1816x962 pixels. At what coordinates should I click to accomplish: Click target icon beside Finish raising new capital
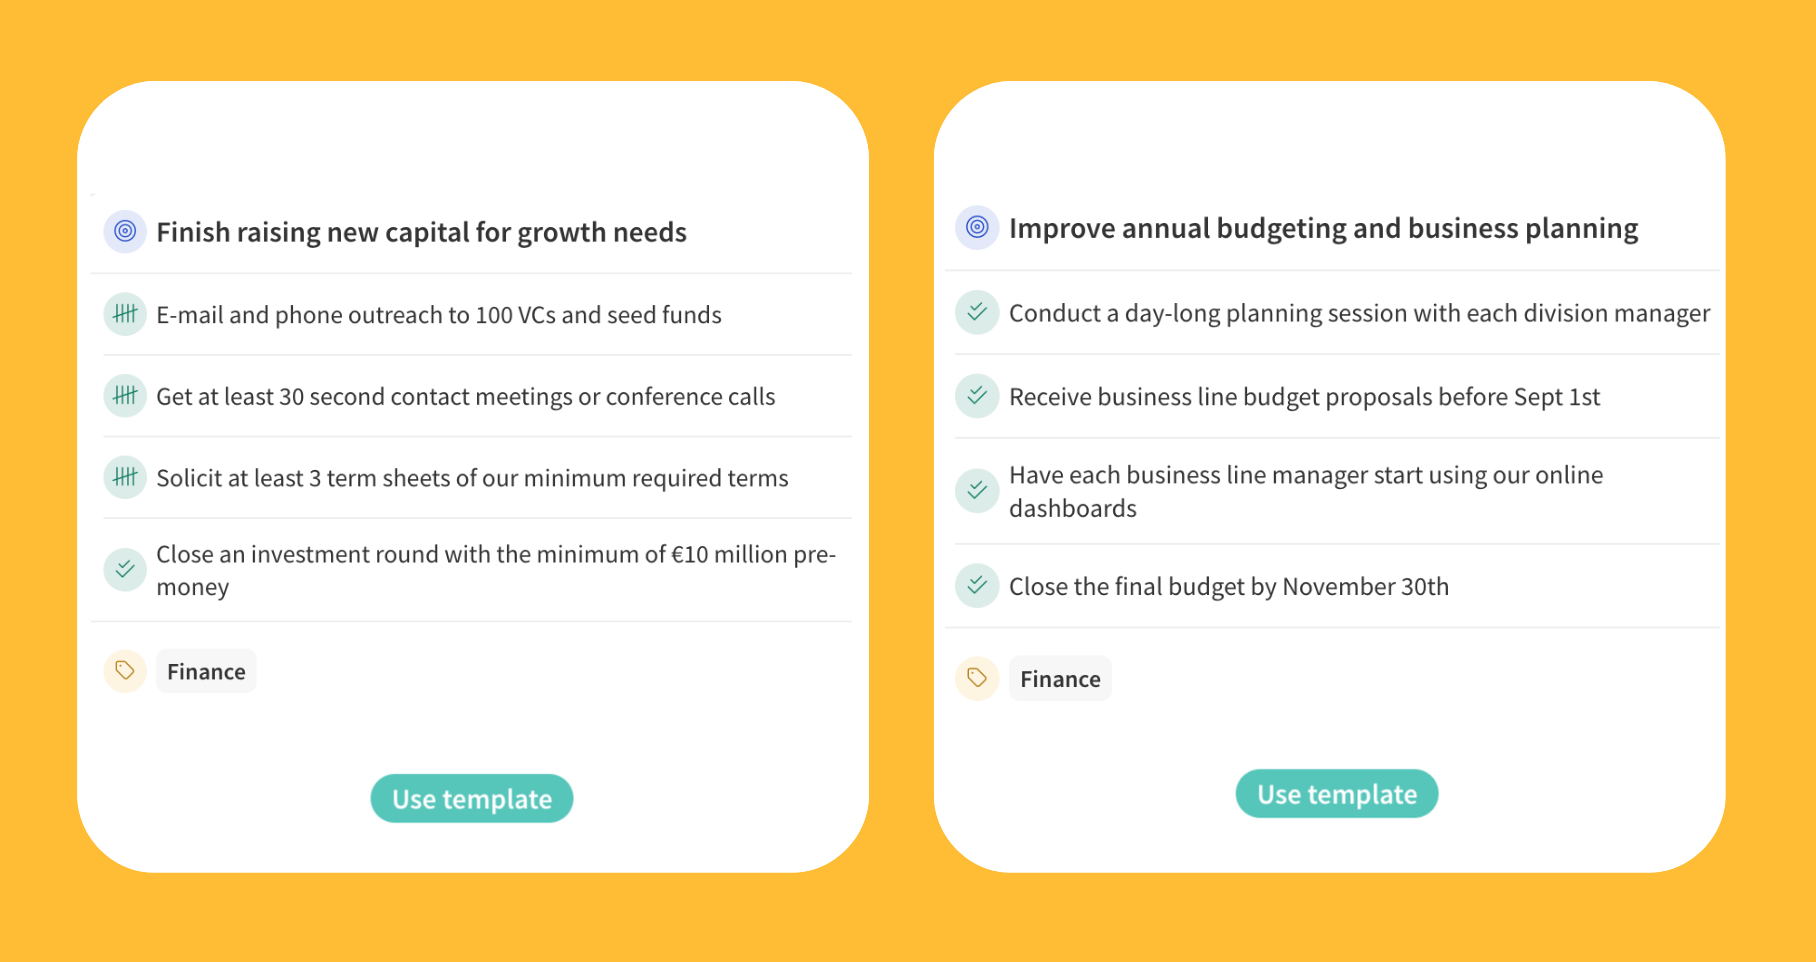[x=125, y=232]
